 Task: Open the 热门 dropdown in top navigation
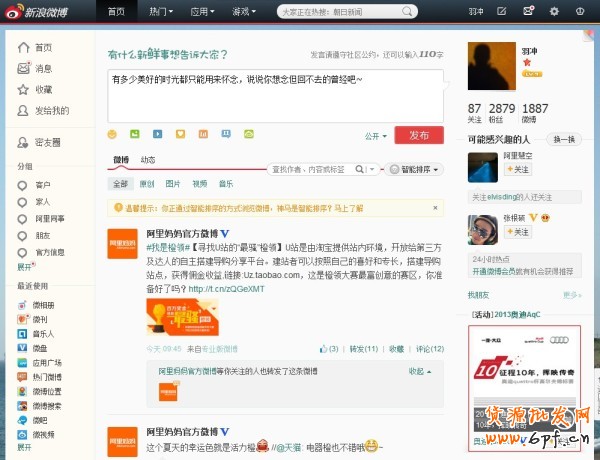point(161,11)
